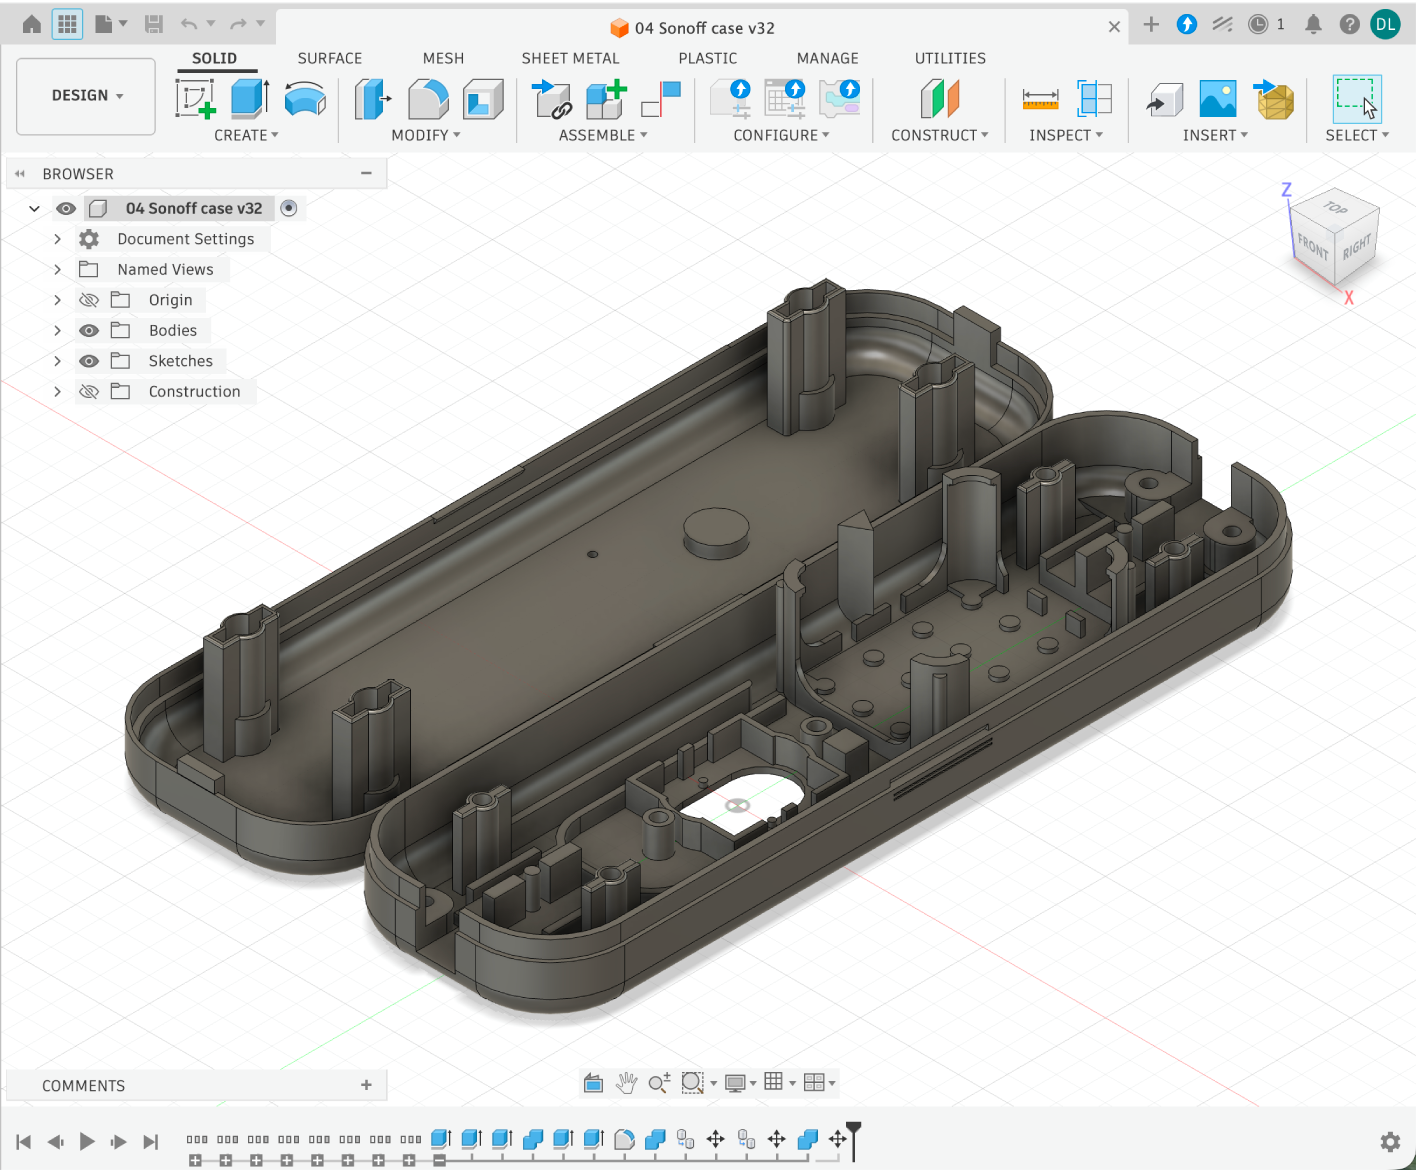The width and height of the screenshot is (1416, 1170).
Task: Open the notifications bell
Action: pos(1313,24)
